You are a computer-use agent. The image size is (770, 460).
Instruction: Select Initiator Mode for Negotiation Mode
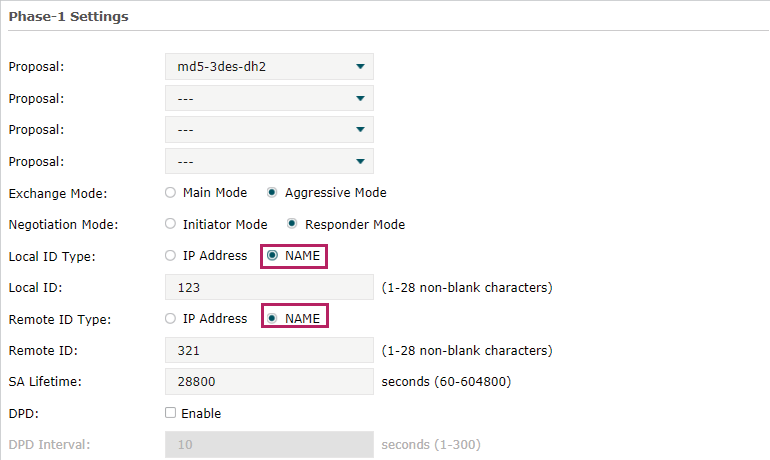[x=171, y=224]
